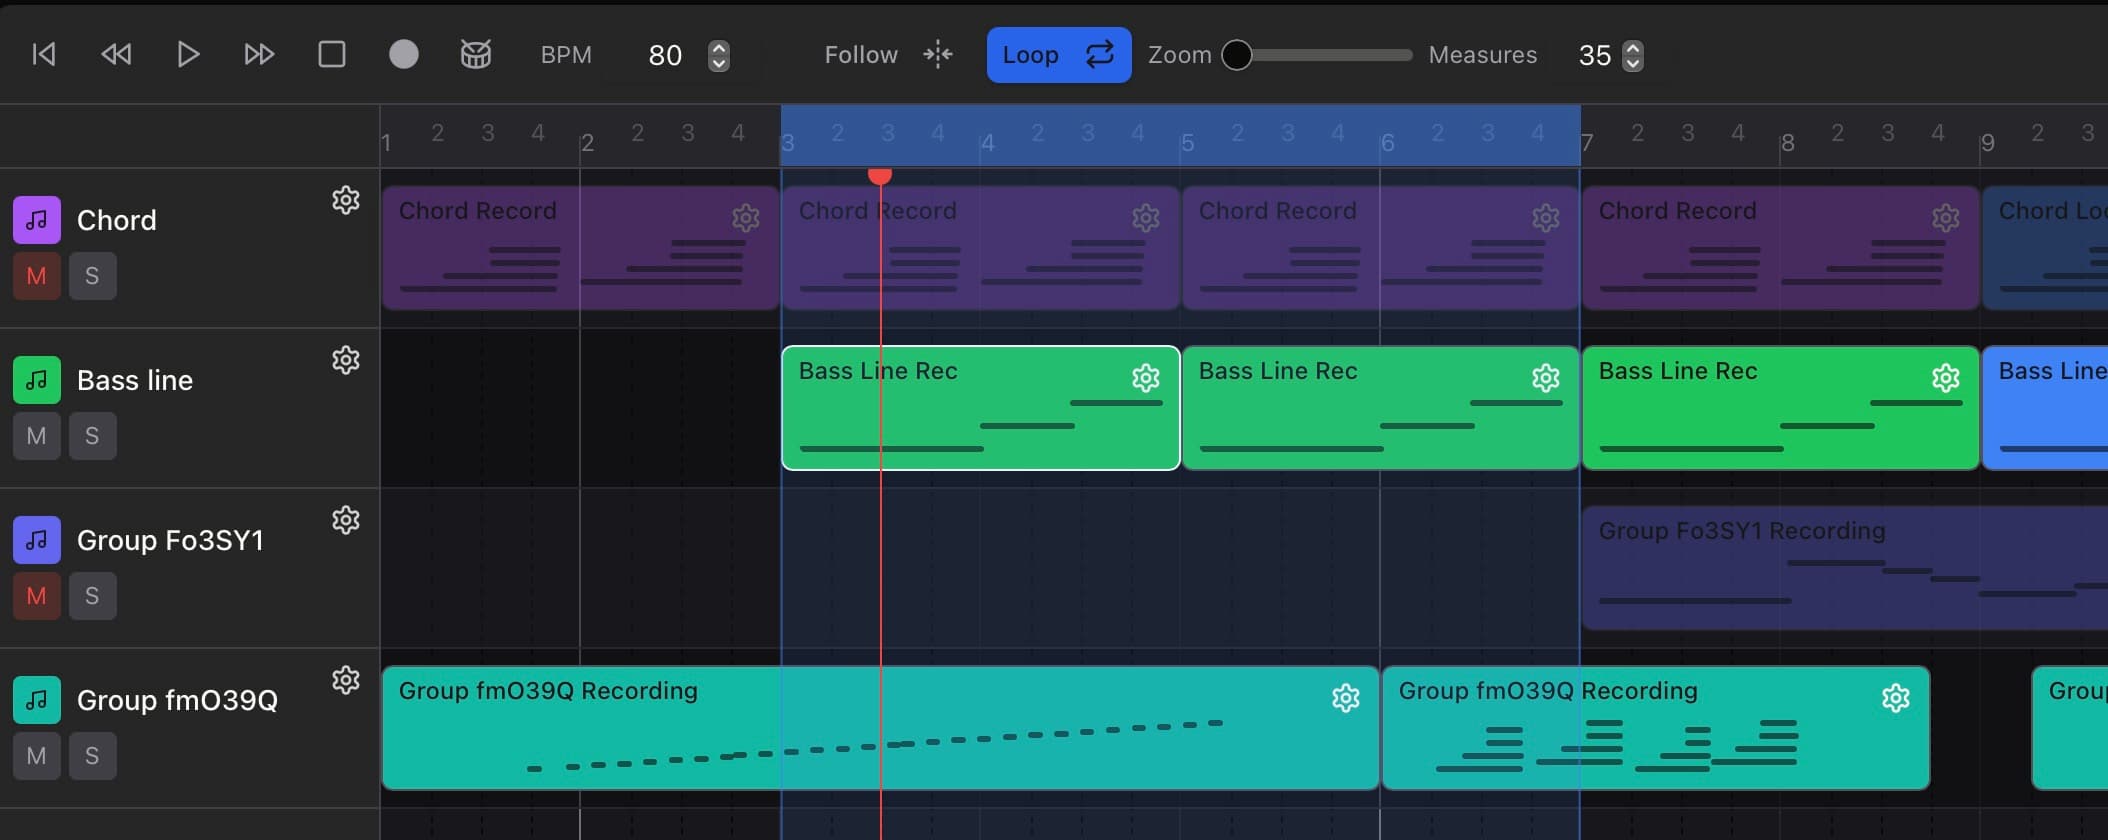Click the red playhead marker
This screenshot has width=2108, height=840.
point(880,176)
